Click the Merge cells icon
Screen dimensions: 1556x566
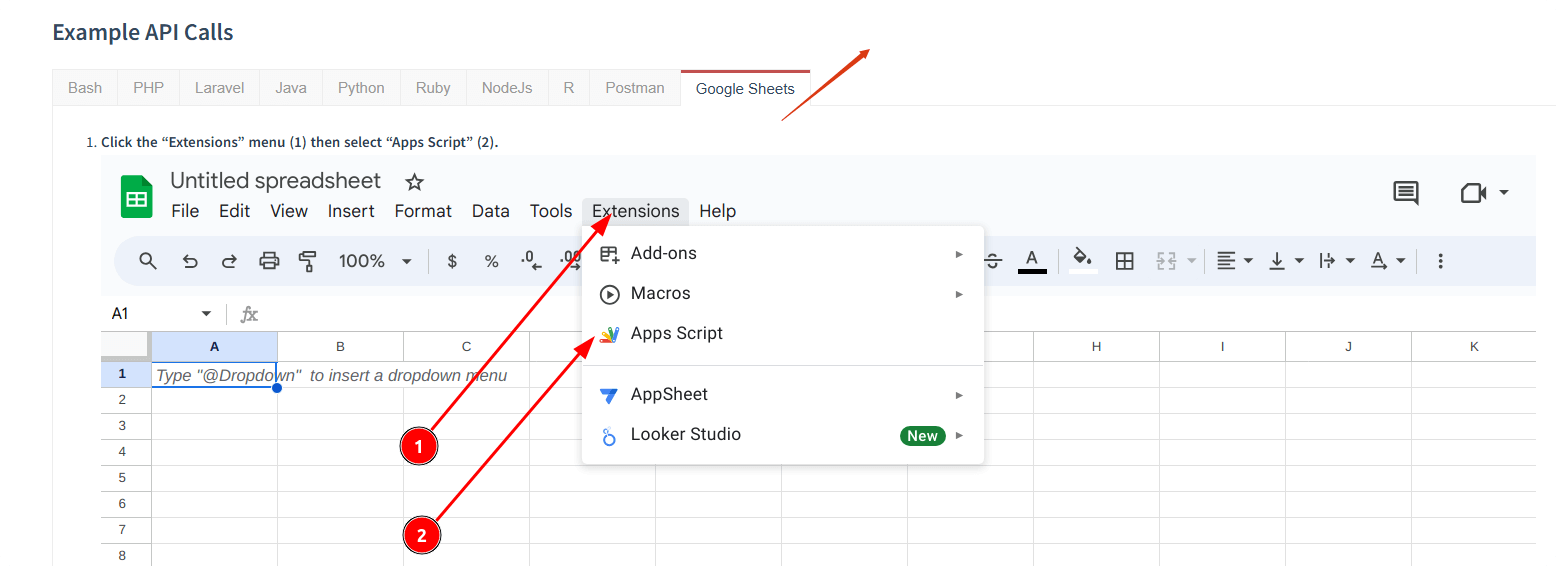[1166, 261]
